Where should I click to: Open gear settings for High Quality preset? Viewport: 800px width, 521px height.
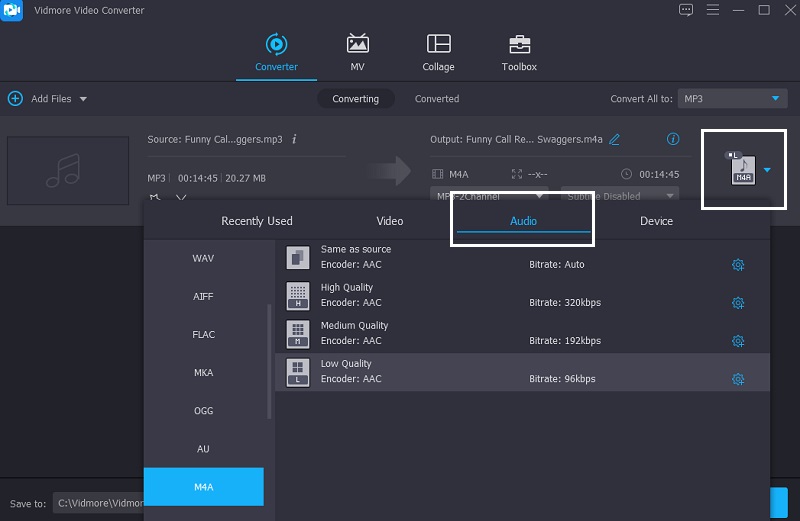click(x=738, y=303)
